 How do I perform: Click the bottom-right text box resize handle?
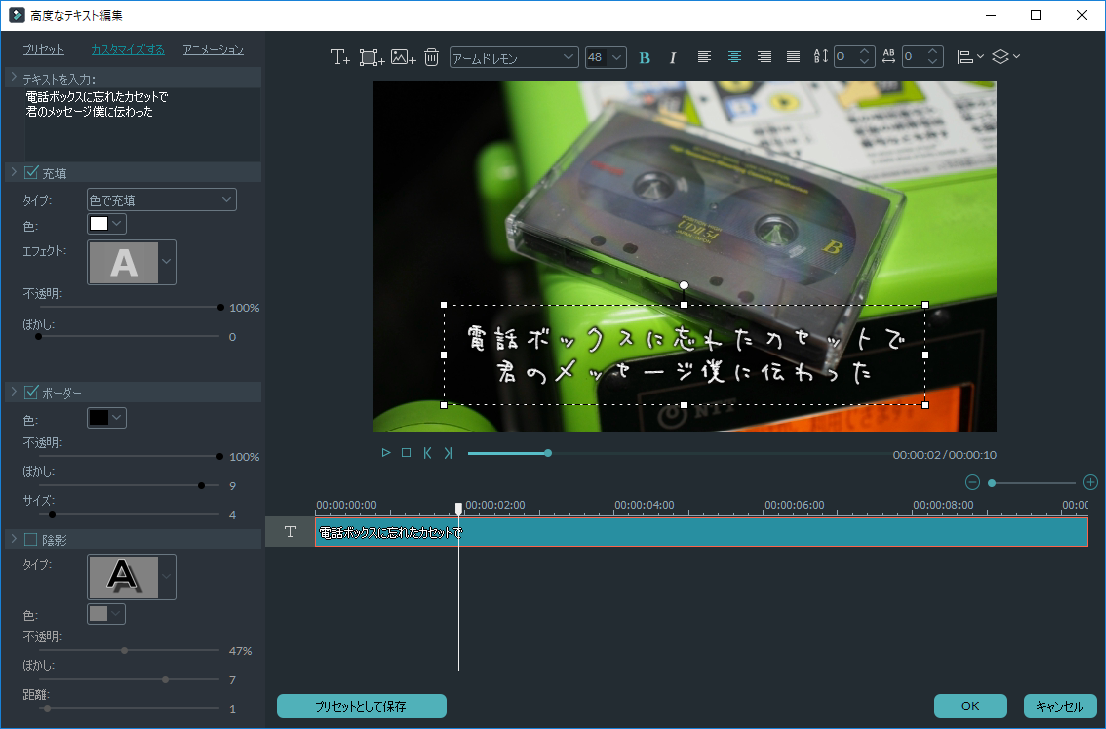tap(925, 405)
